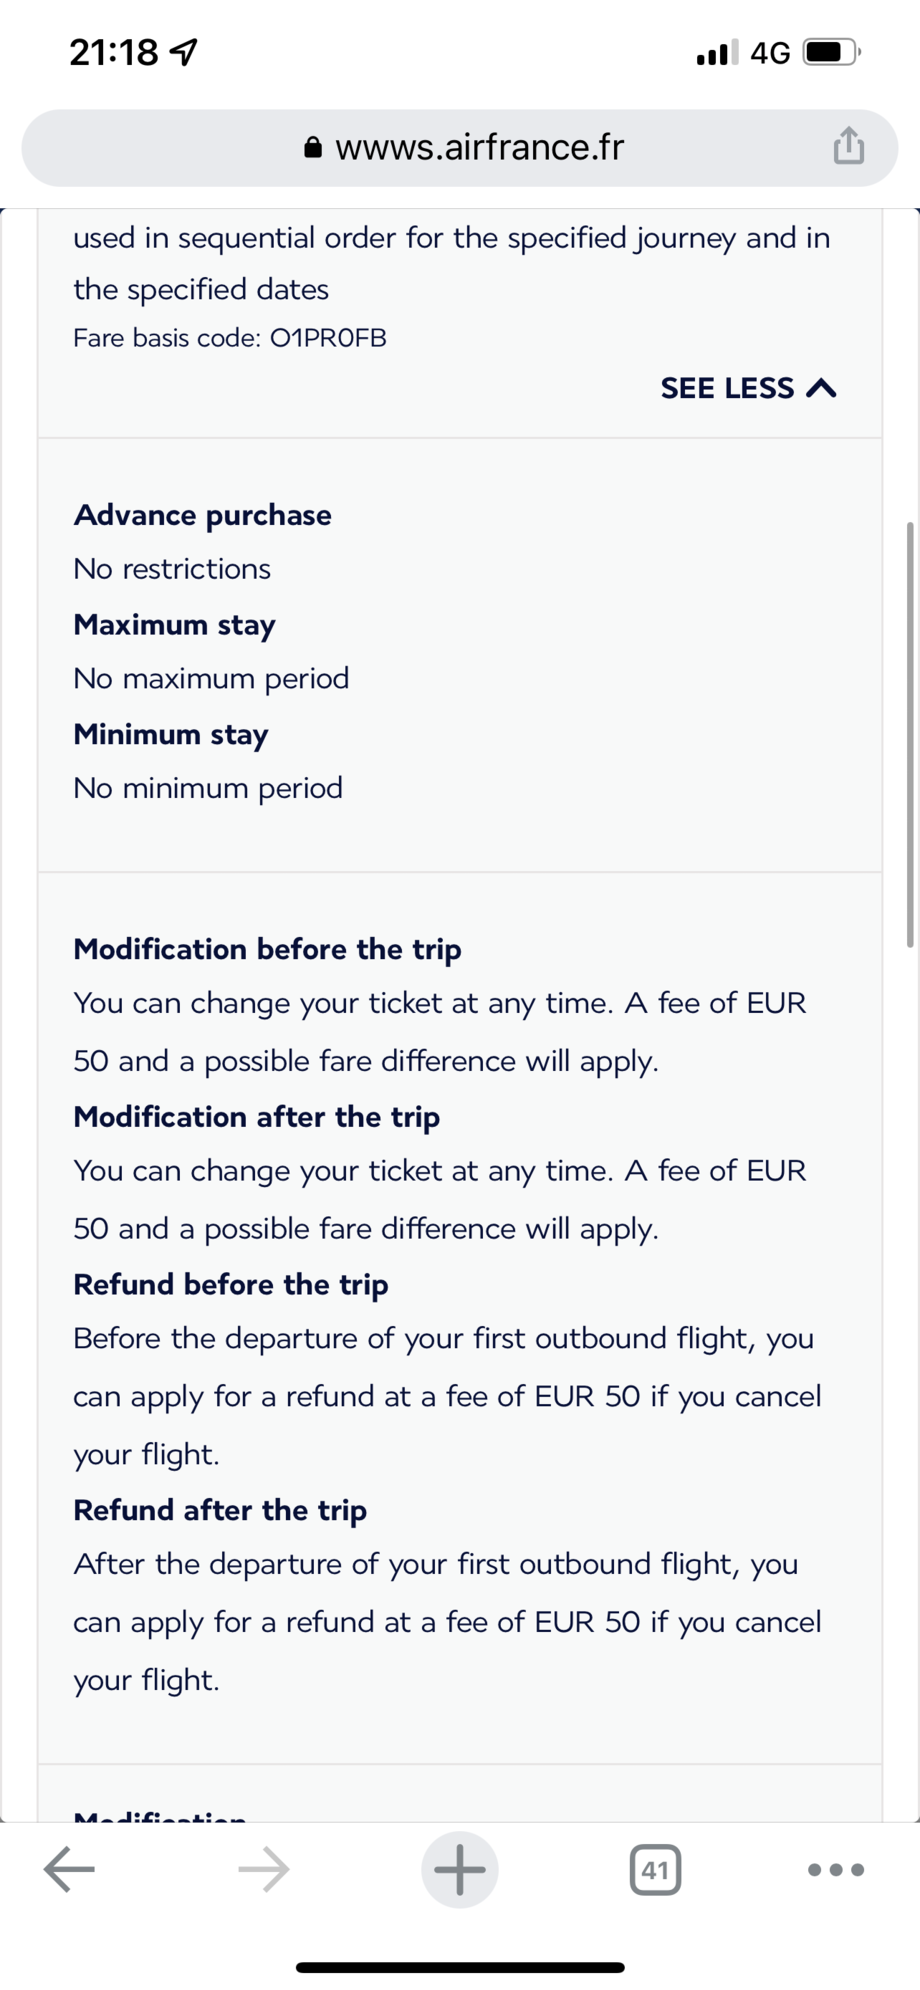The image size is (920, 1990).
Task: Tap the wwws.airfrance.fr address field
Action: pos(478,148)
